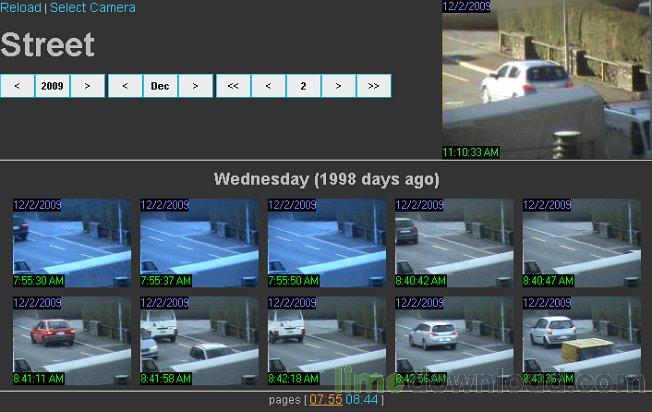This screenshot has height=412, width=652.
Task: Open the 8:41:11 AM red car thumbnail
Action: click(72, 340)
